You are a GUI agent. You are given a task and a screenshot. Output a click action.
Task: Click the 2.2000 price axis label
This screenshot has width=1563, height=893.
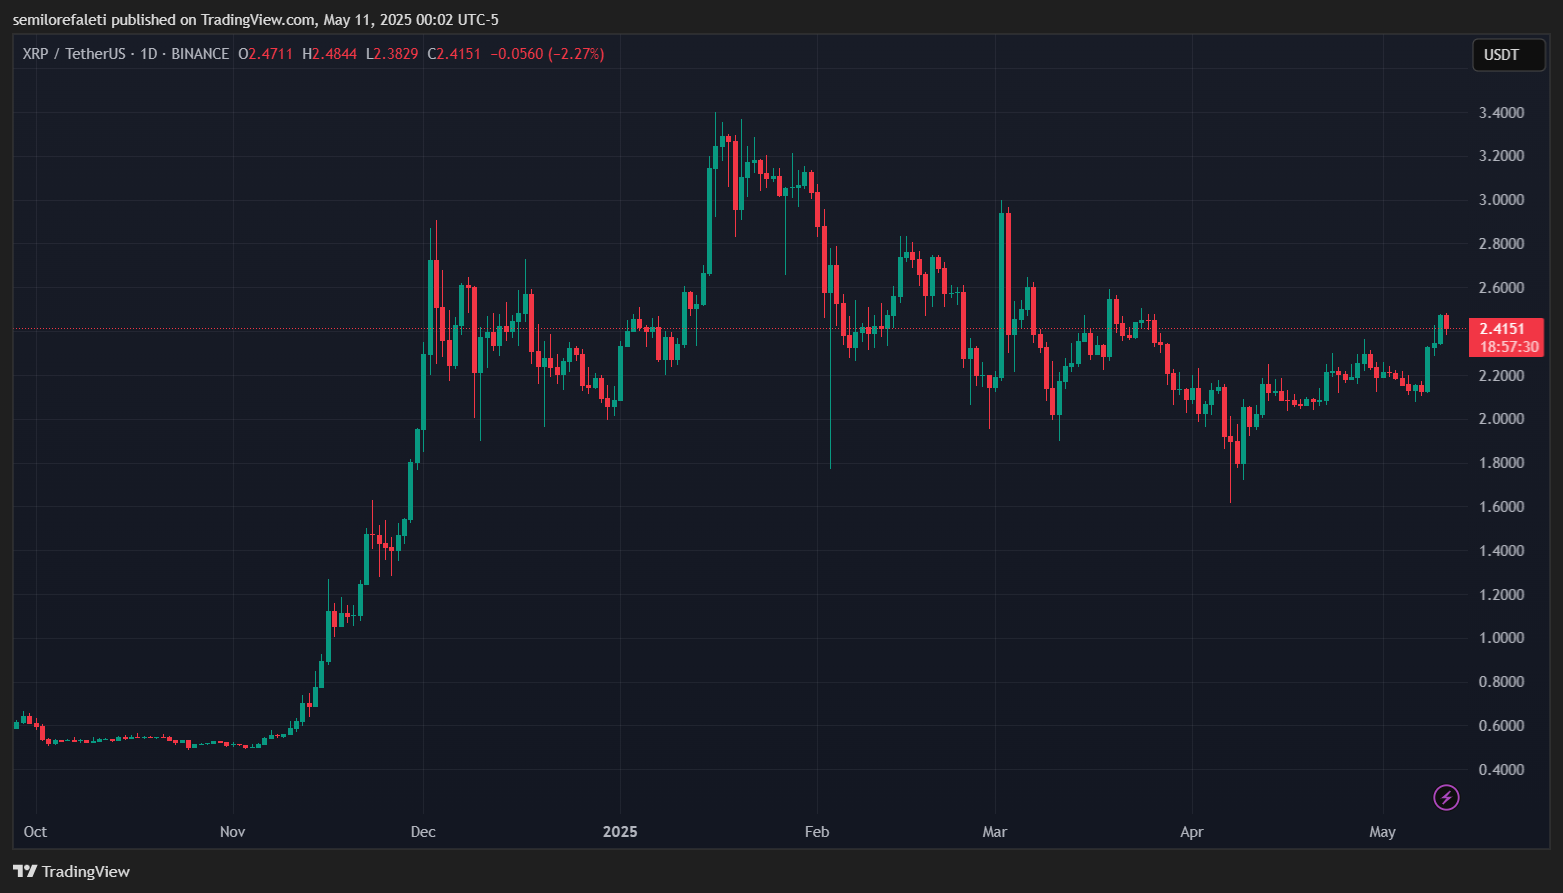[1501, 376]
